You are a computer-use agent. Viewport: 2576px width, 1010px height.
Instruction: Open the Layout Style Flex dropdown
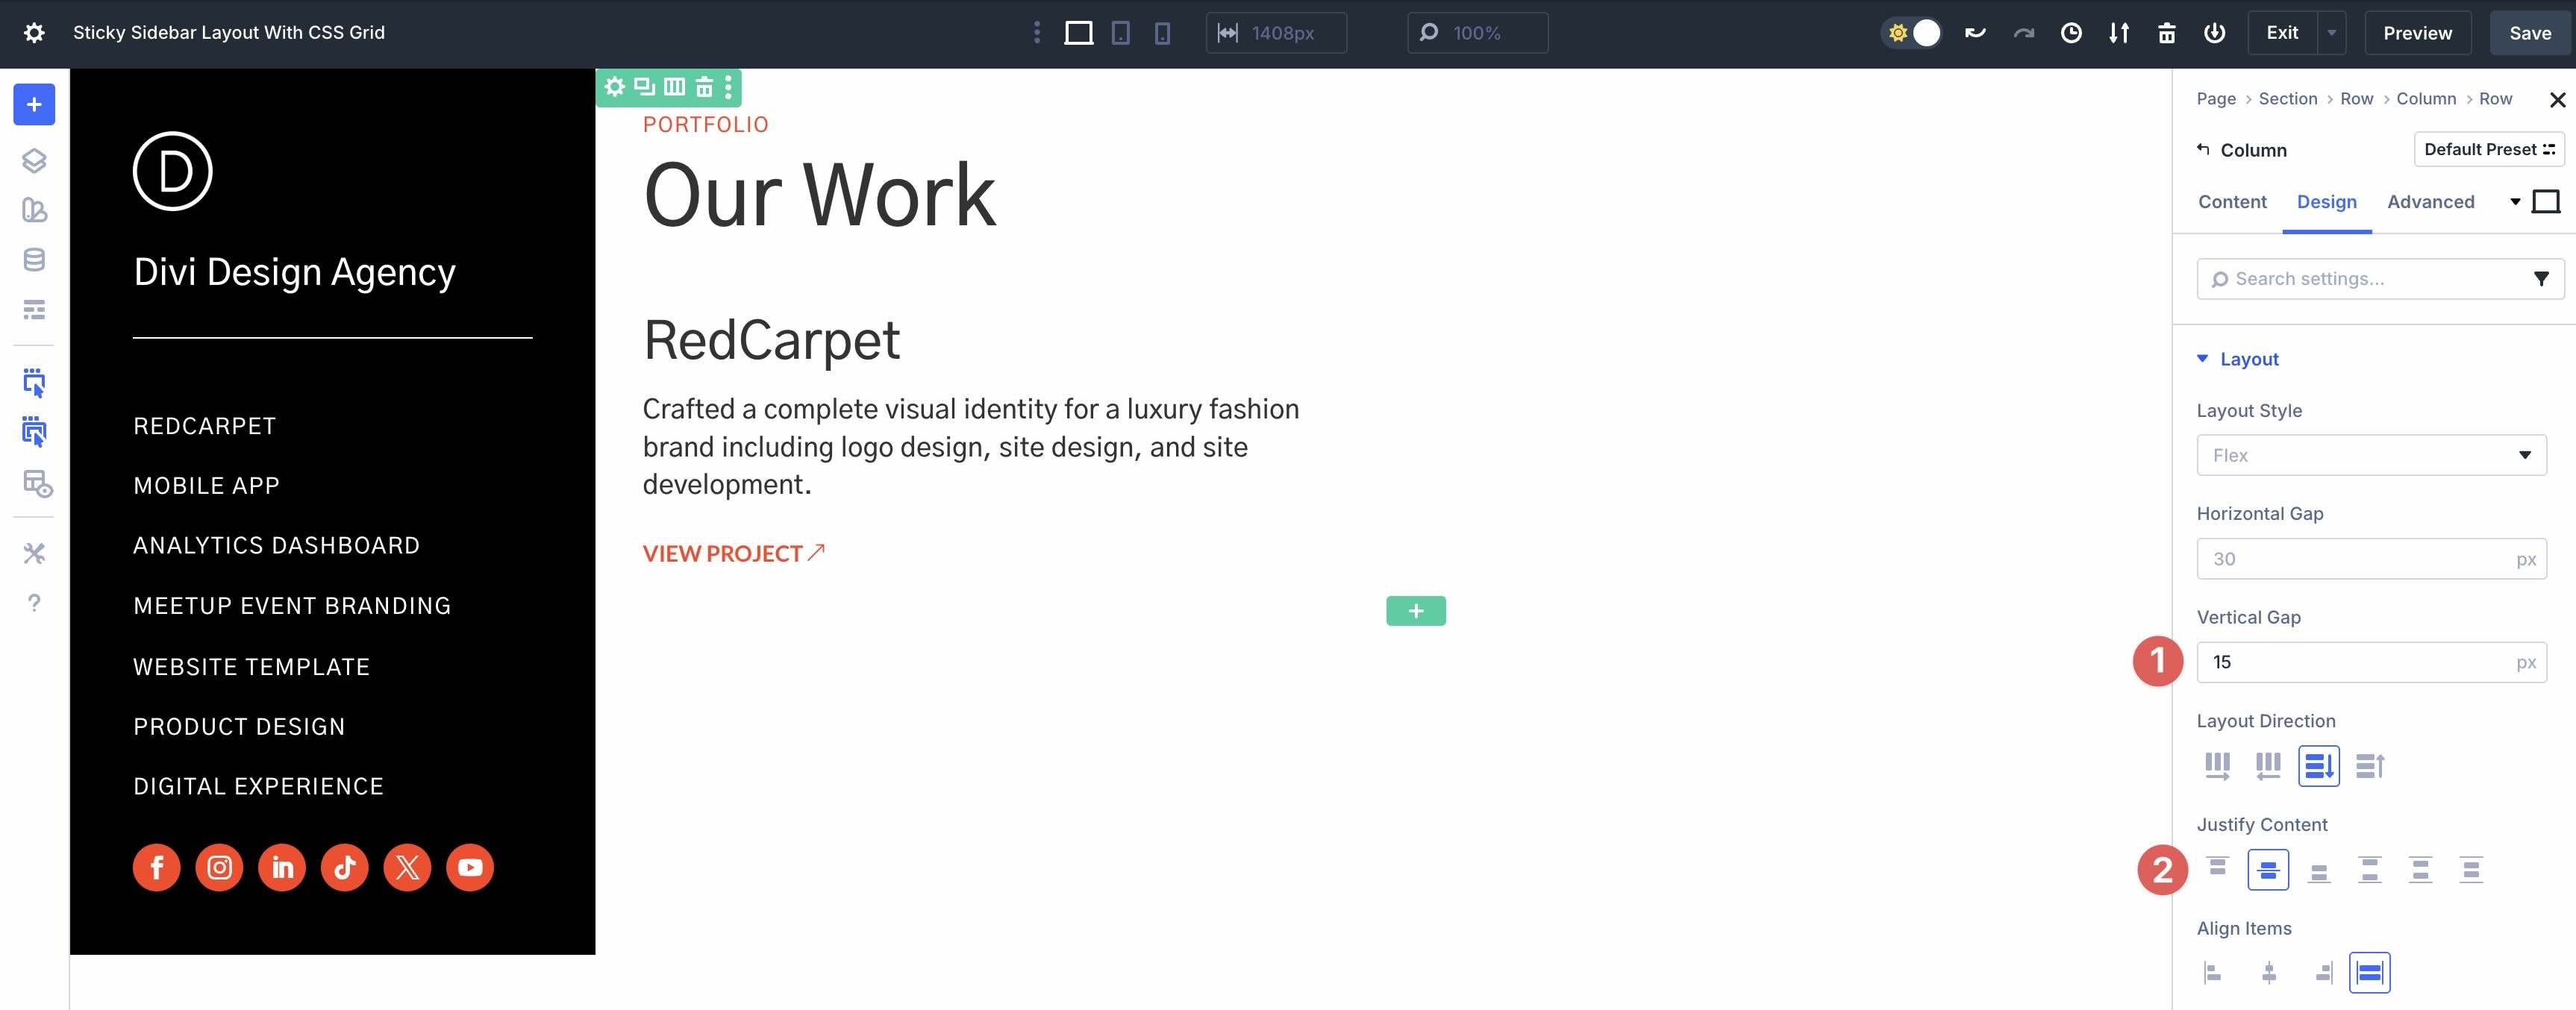2371,455
